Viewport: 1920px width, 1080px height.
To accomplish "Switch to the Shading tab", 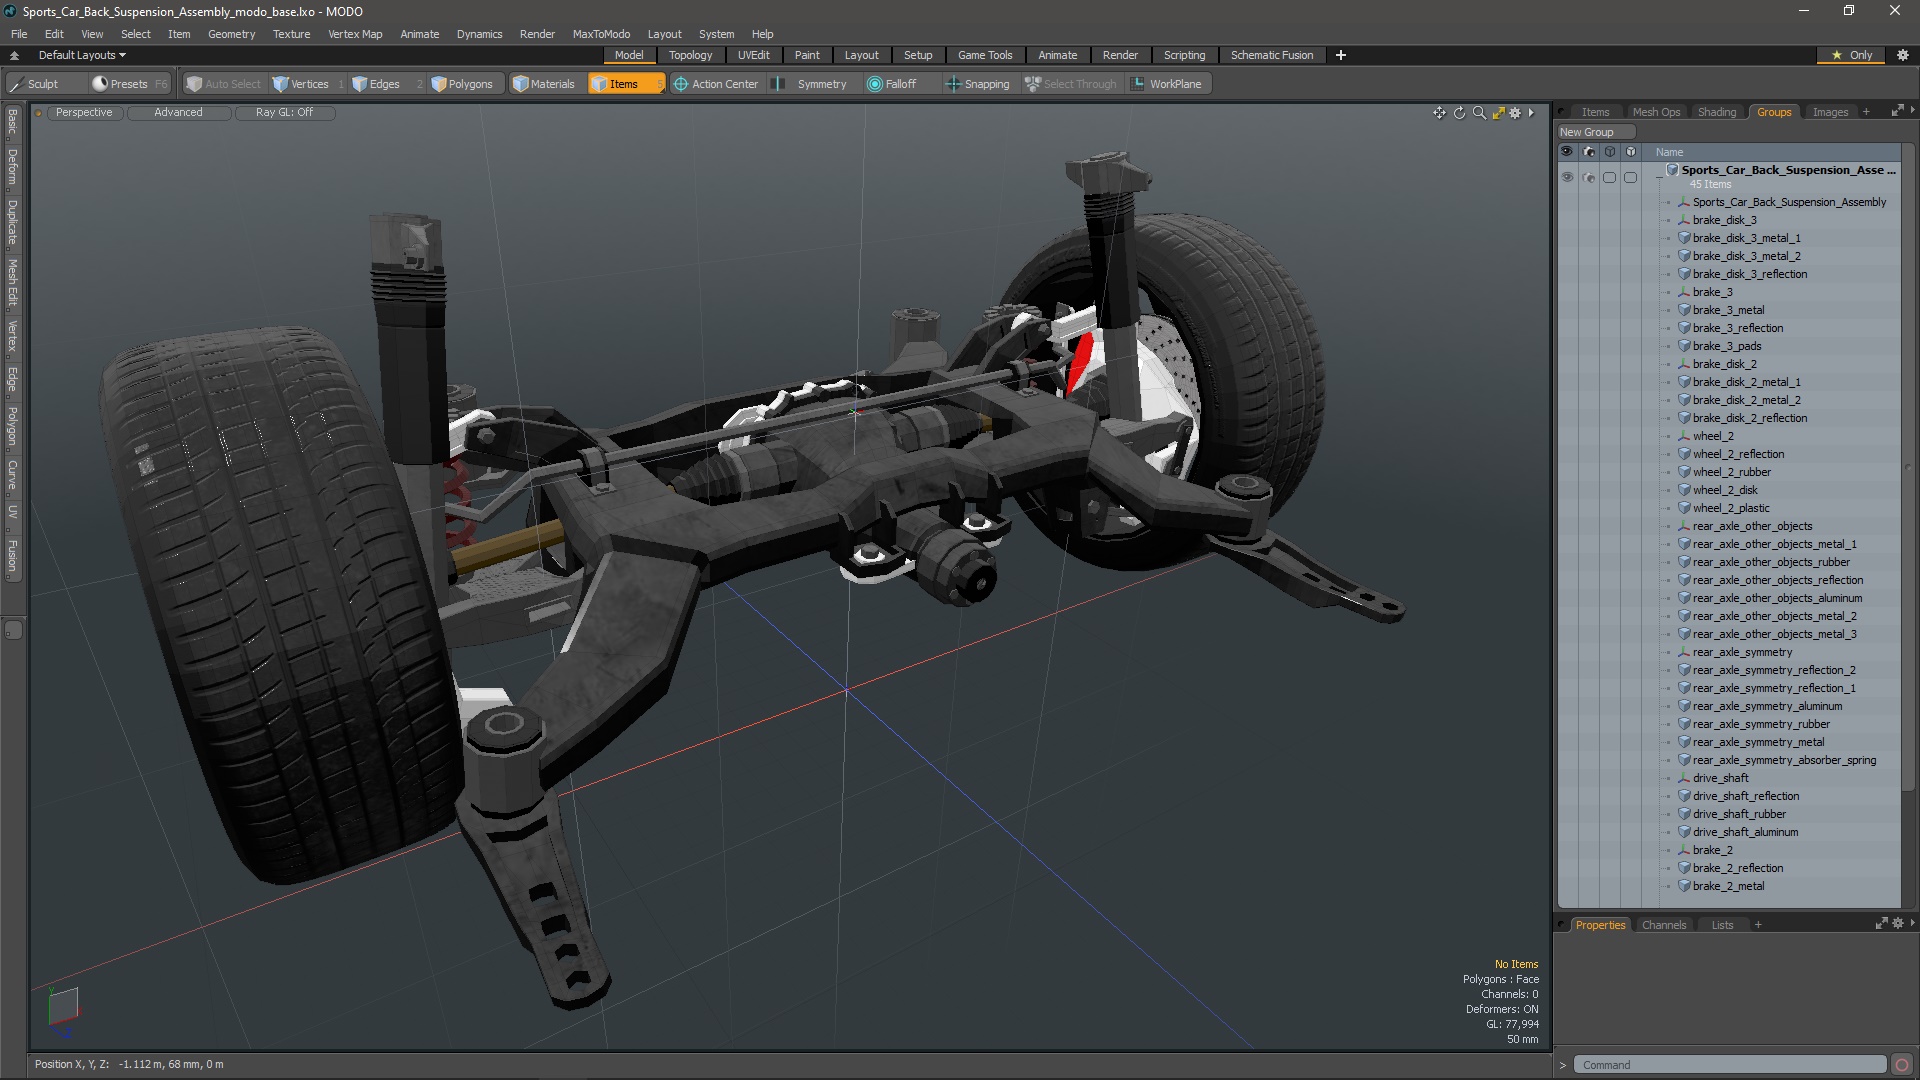I will point(1716,112).
